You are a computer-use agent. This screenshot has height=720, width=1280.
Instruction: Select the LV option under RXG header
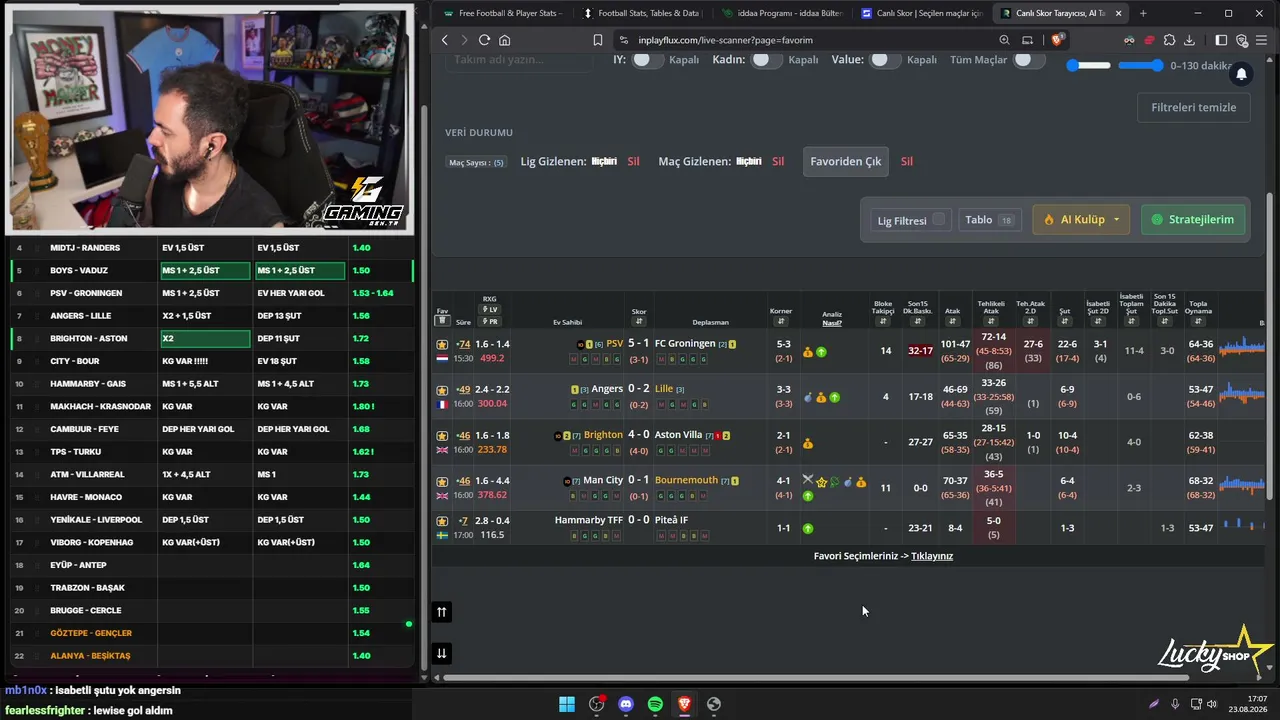(x=490, y=310)
